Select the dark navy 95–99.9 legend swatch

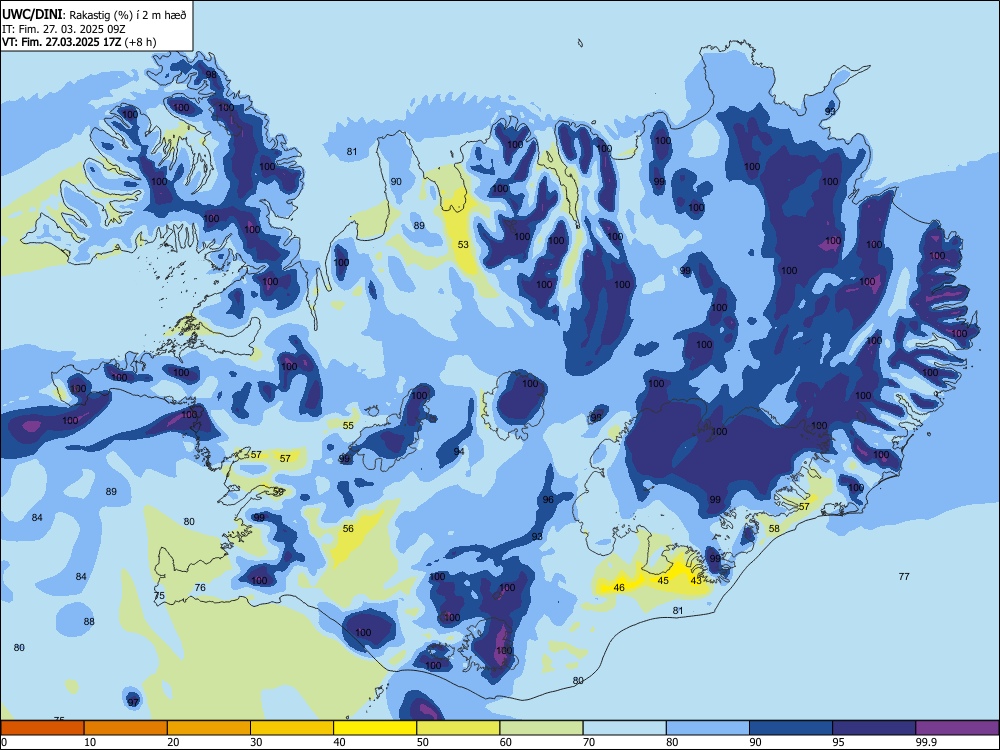pos(874,728)
